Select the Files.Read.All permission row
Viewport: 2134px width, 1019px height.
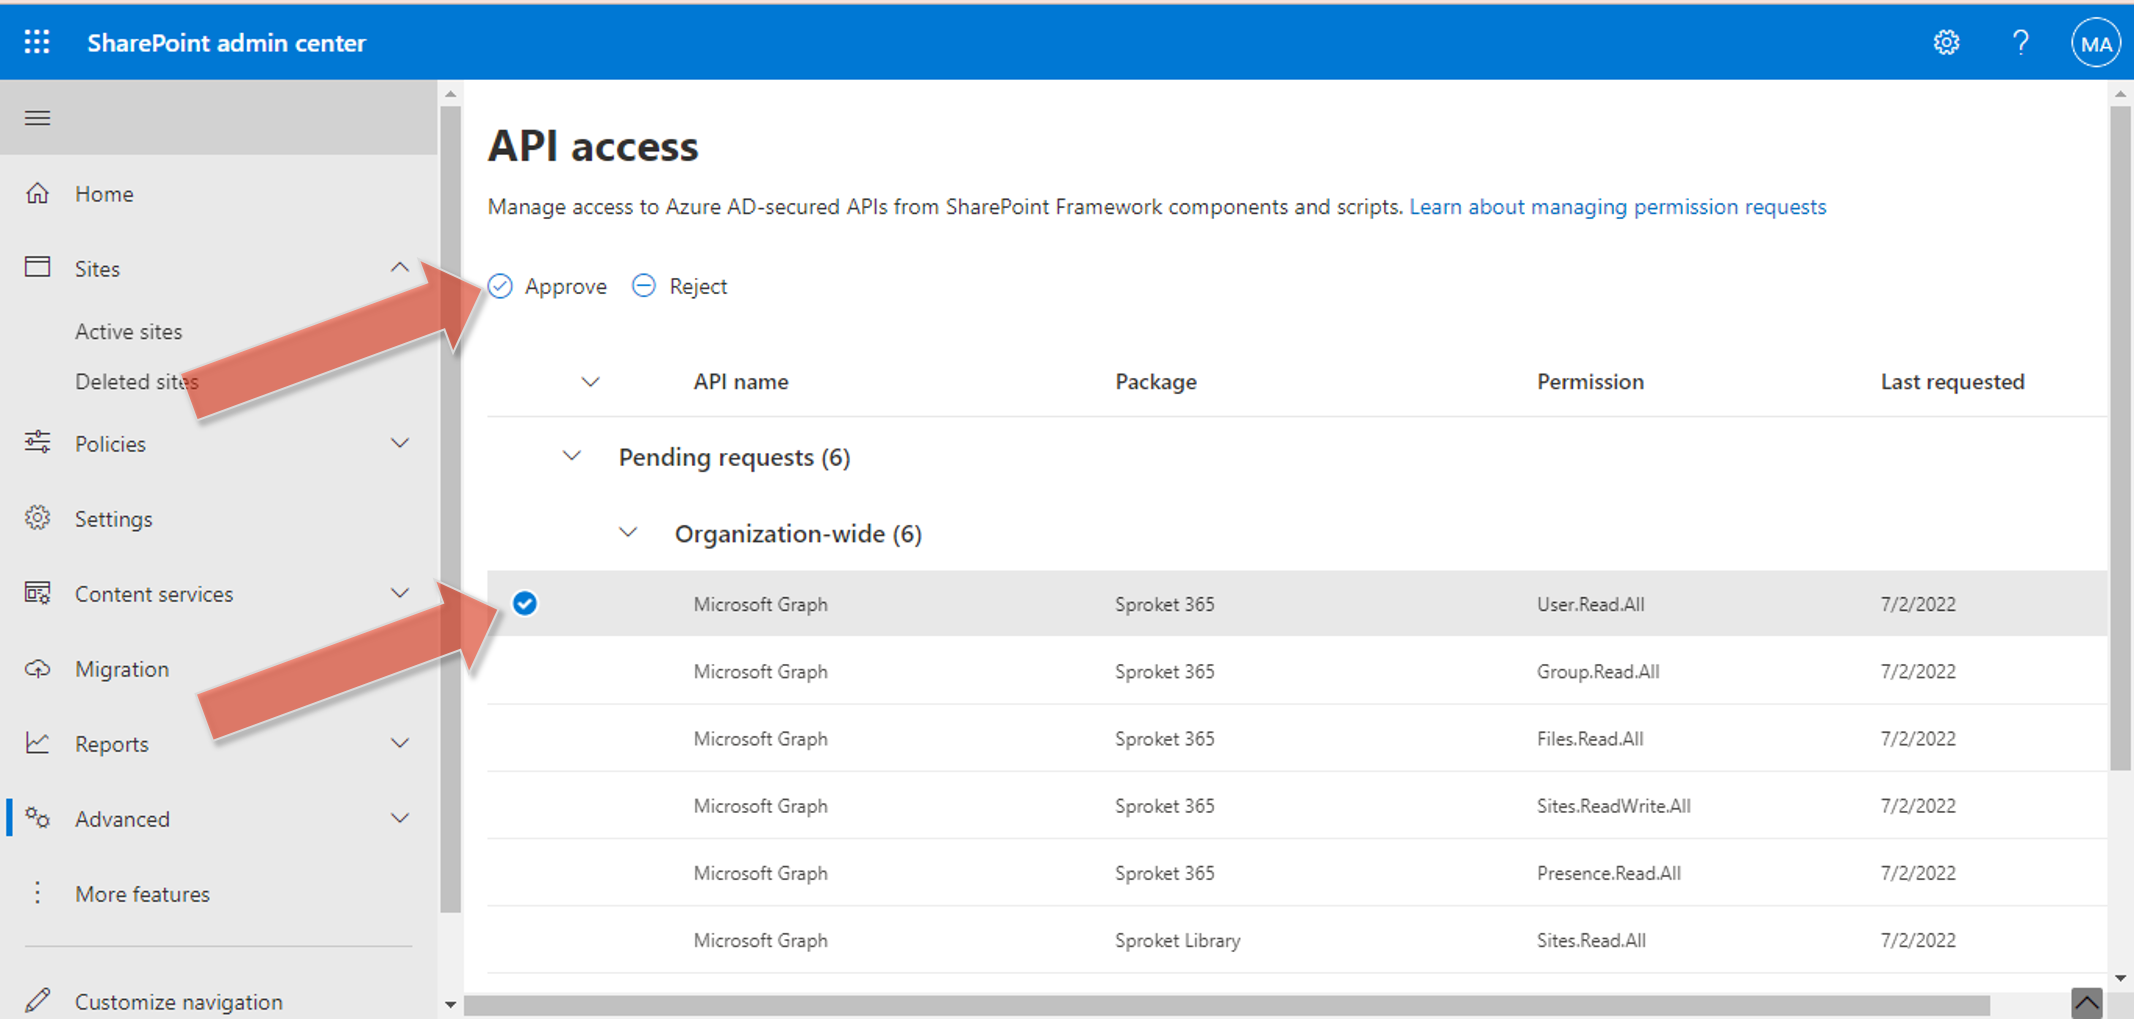click(1297, 738)
